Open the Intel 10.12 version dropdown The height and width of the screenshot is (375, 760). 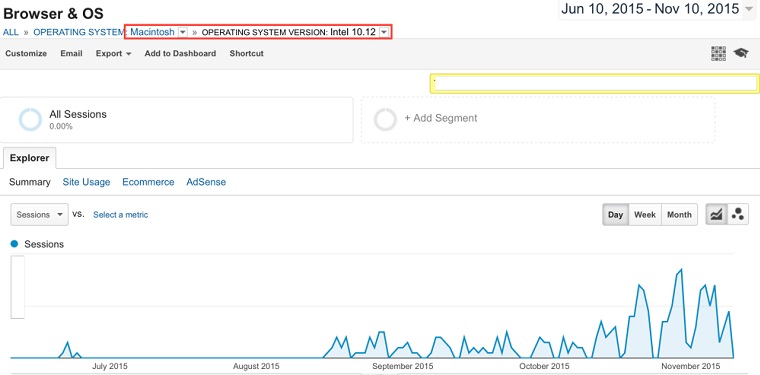[x=383, y=32]
